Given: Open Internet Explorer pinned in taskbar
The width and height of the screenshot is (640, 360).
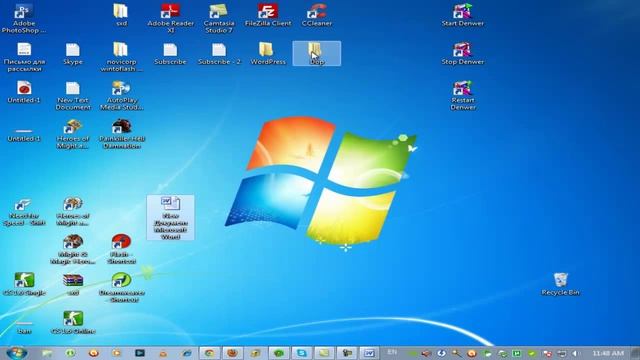Looking at the screenshot, I should [187, 353].
